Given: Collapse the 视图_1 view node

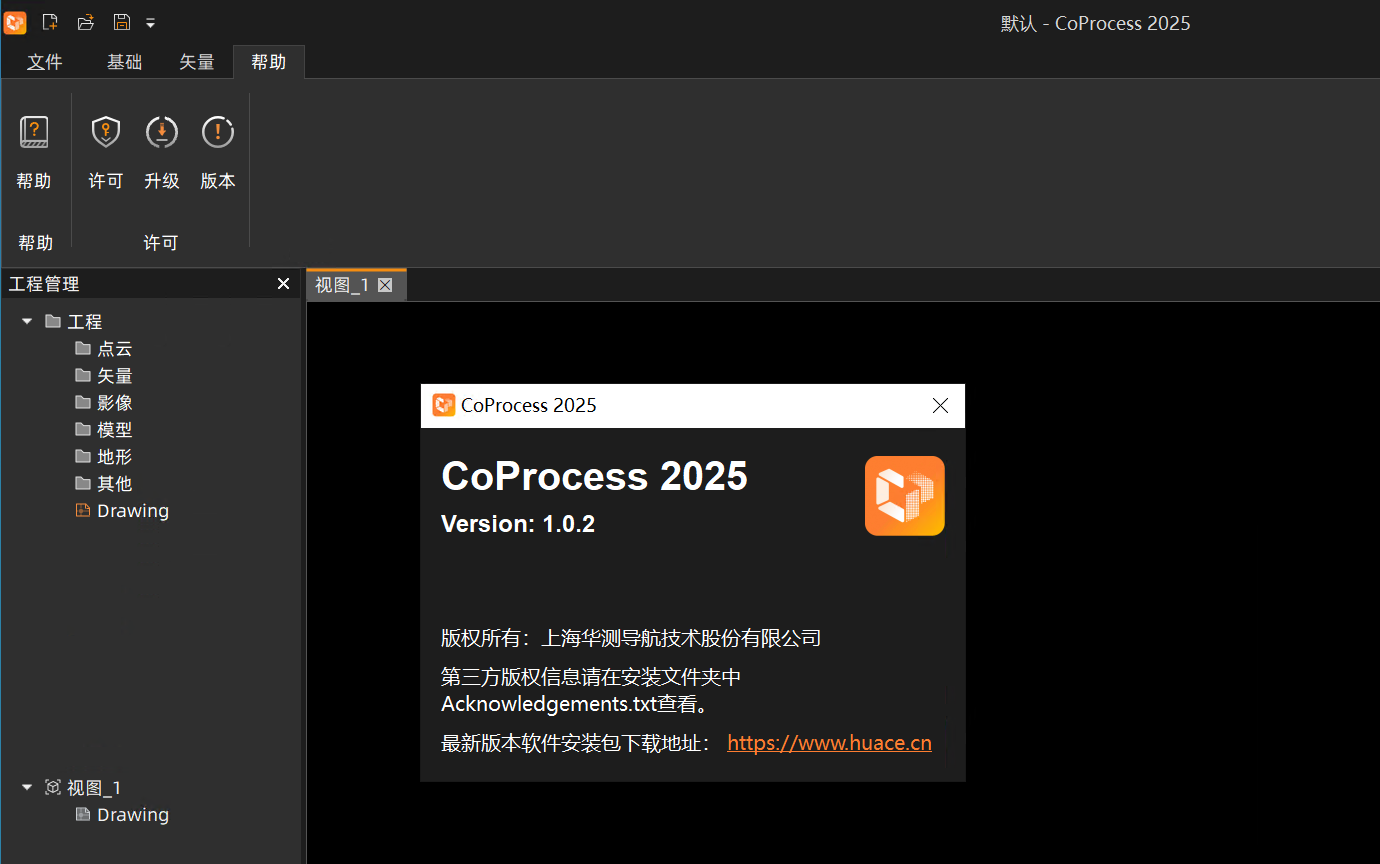Looking at the screenshot, I should [26, 787].
